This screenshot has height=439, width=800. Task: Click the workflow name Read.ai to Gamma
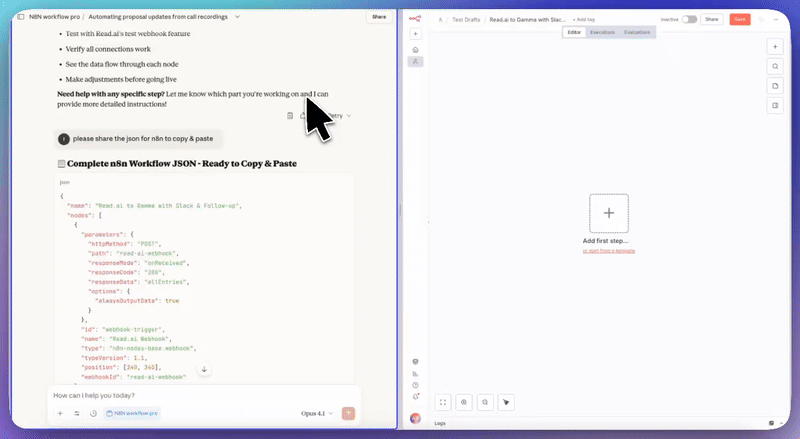(527, 19)
